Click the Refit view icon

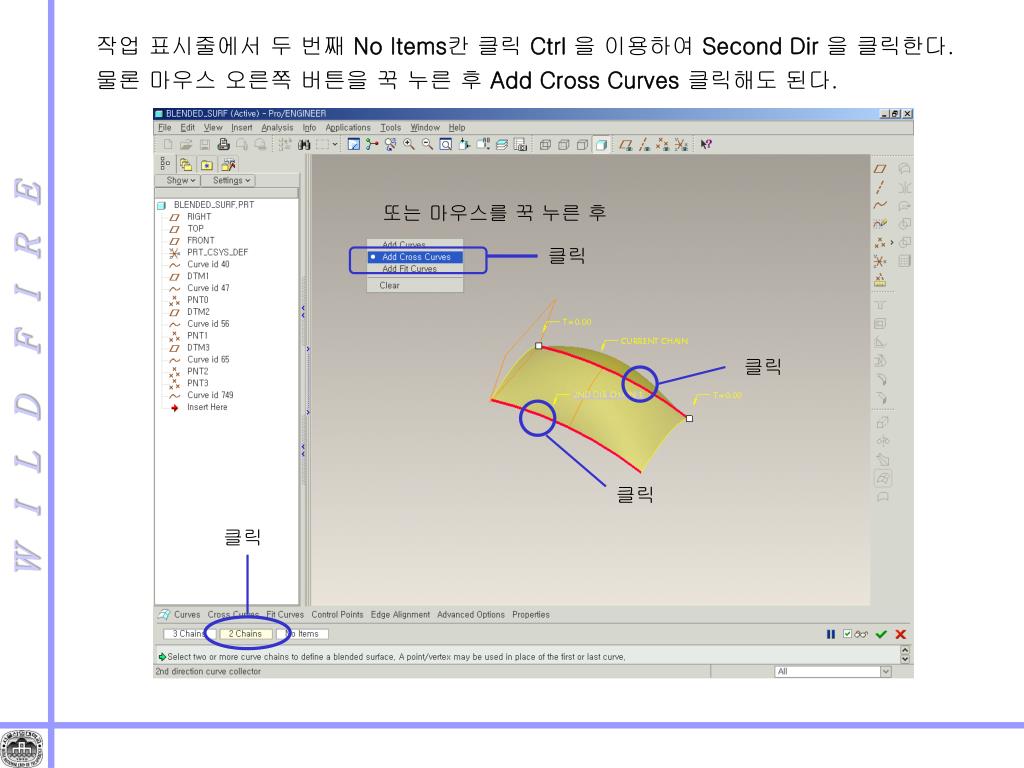click(445, 144)
